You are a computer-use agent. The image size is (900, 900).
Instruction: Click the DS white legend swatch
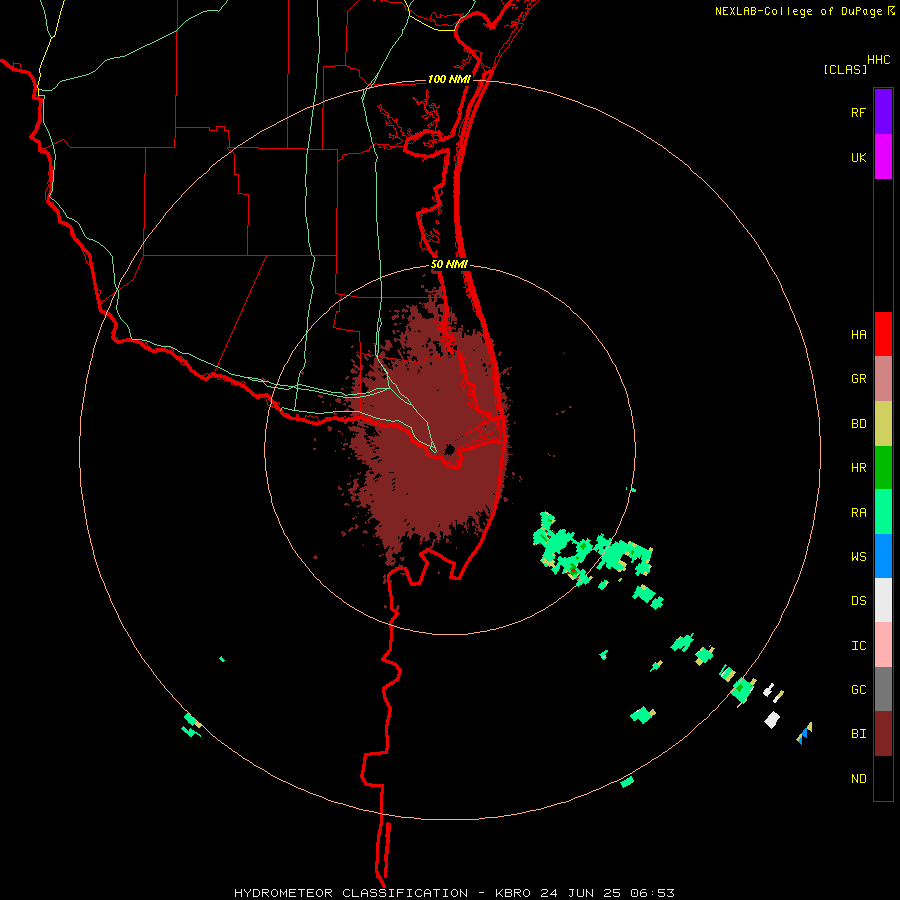883,600
